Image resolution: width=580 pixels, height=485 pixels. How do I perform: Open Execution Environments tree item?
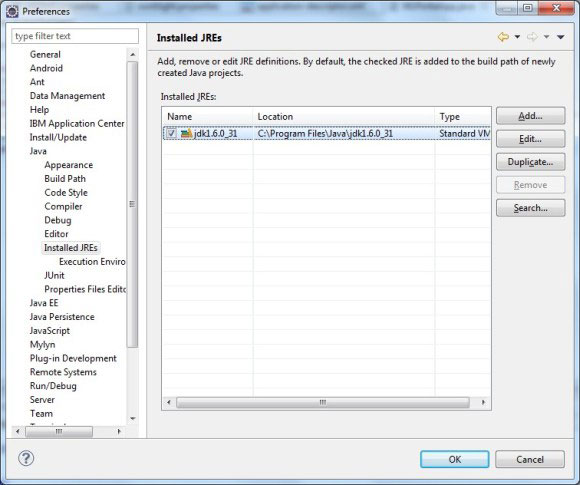click(92, 262)
